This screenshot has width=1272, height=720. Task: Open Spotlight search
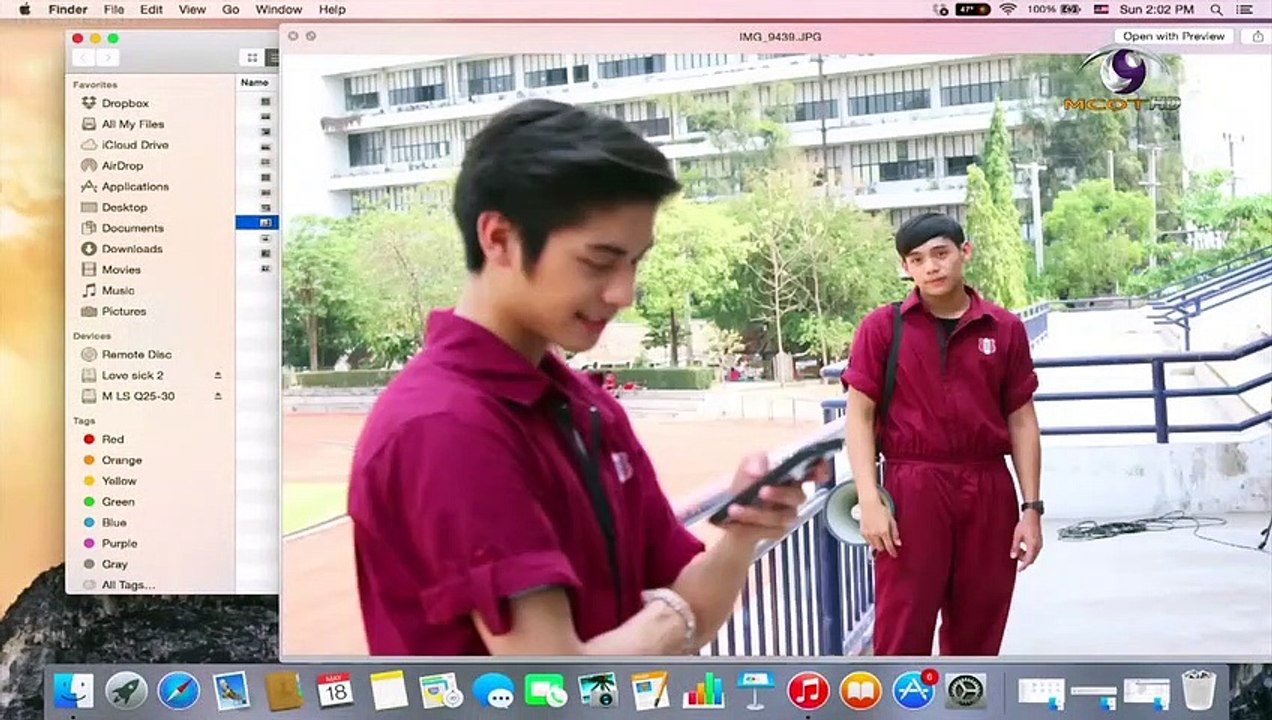(x=1216, y=9)
